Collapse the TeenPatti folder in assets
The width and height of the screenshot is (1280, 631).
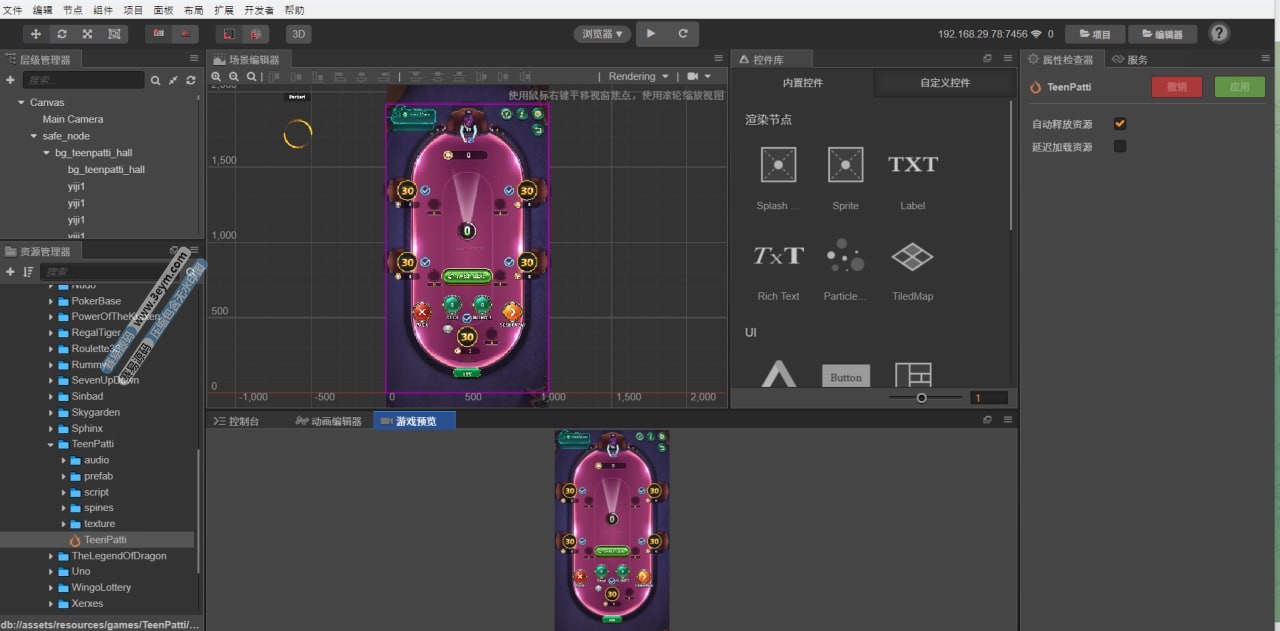pos(51,444)
